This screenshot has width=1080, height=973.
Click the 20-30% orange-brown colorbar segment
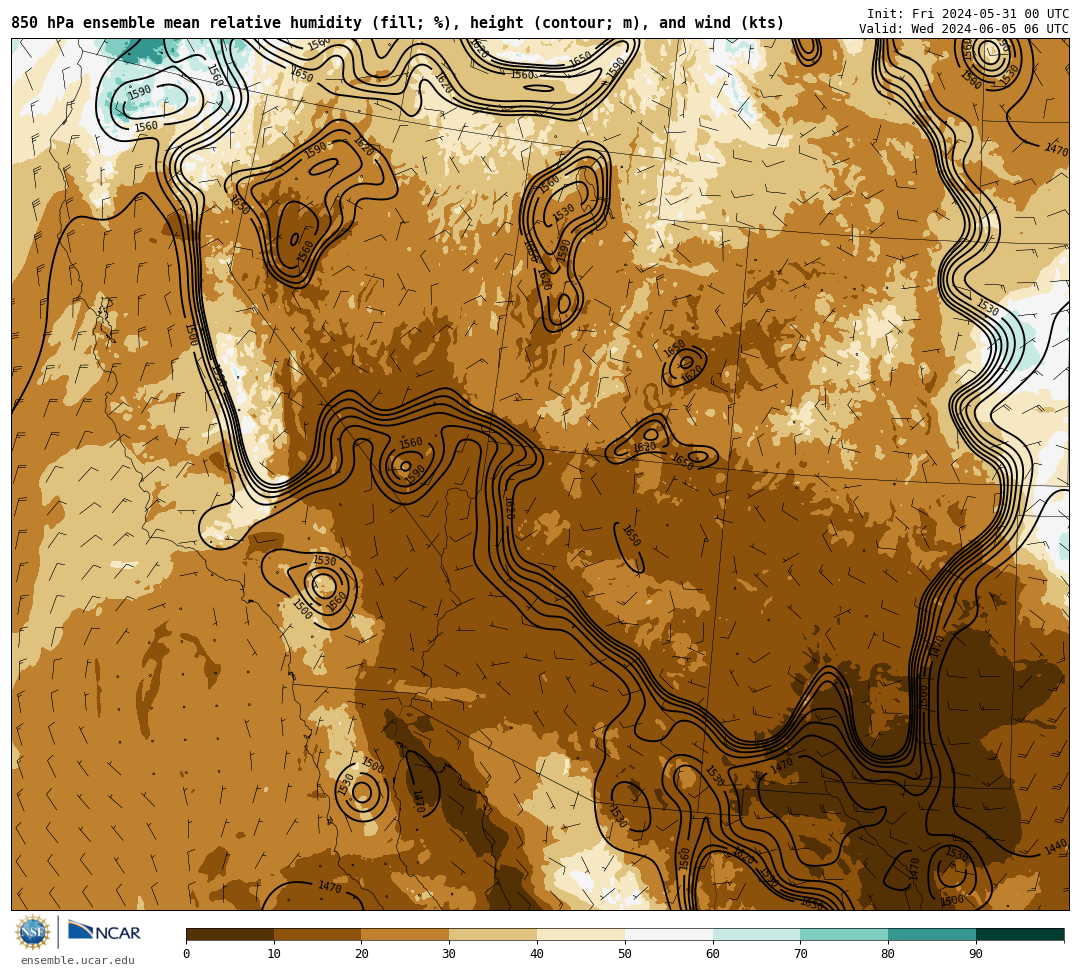click(x=406, y=934)
